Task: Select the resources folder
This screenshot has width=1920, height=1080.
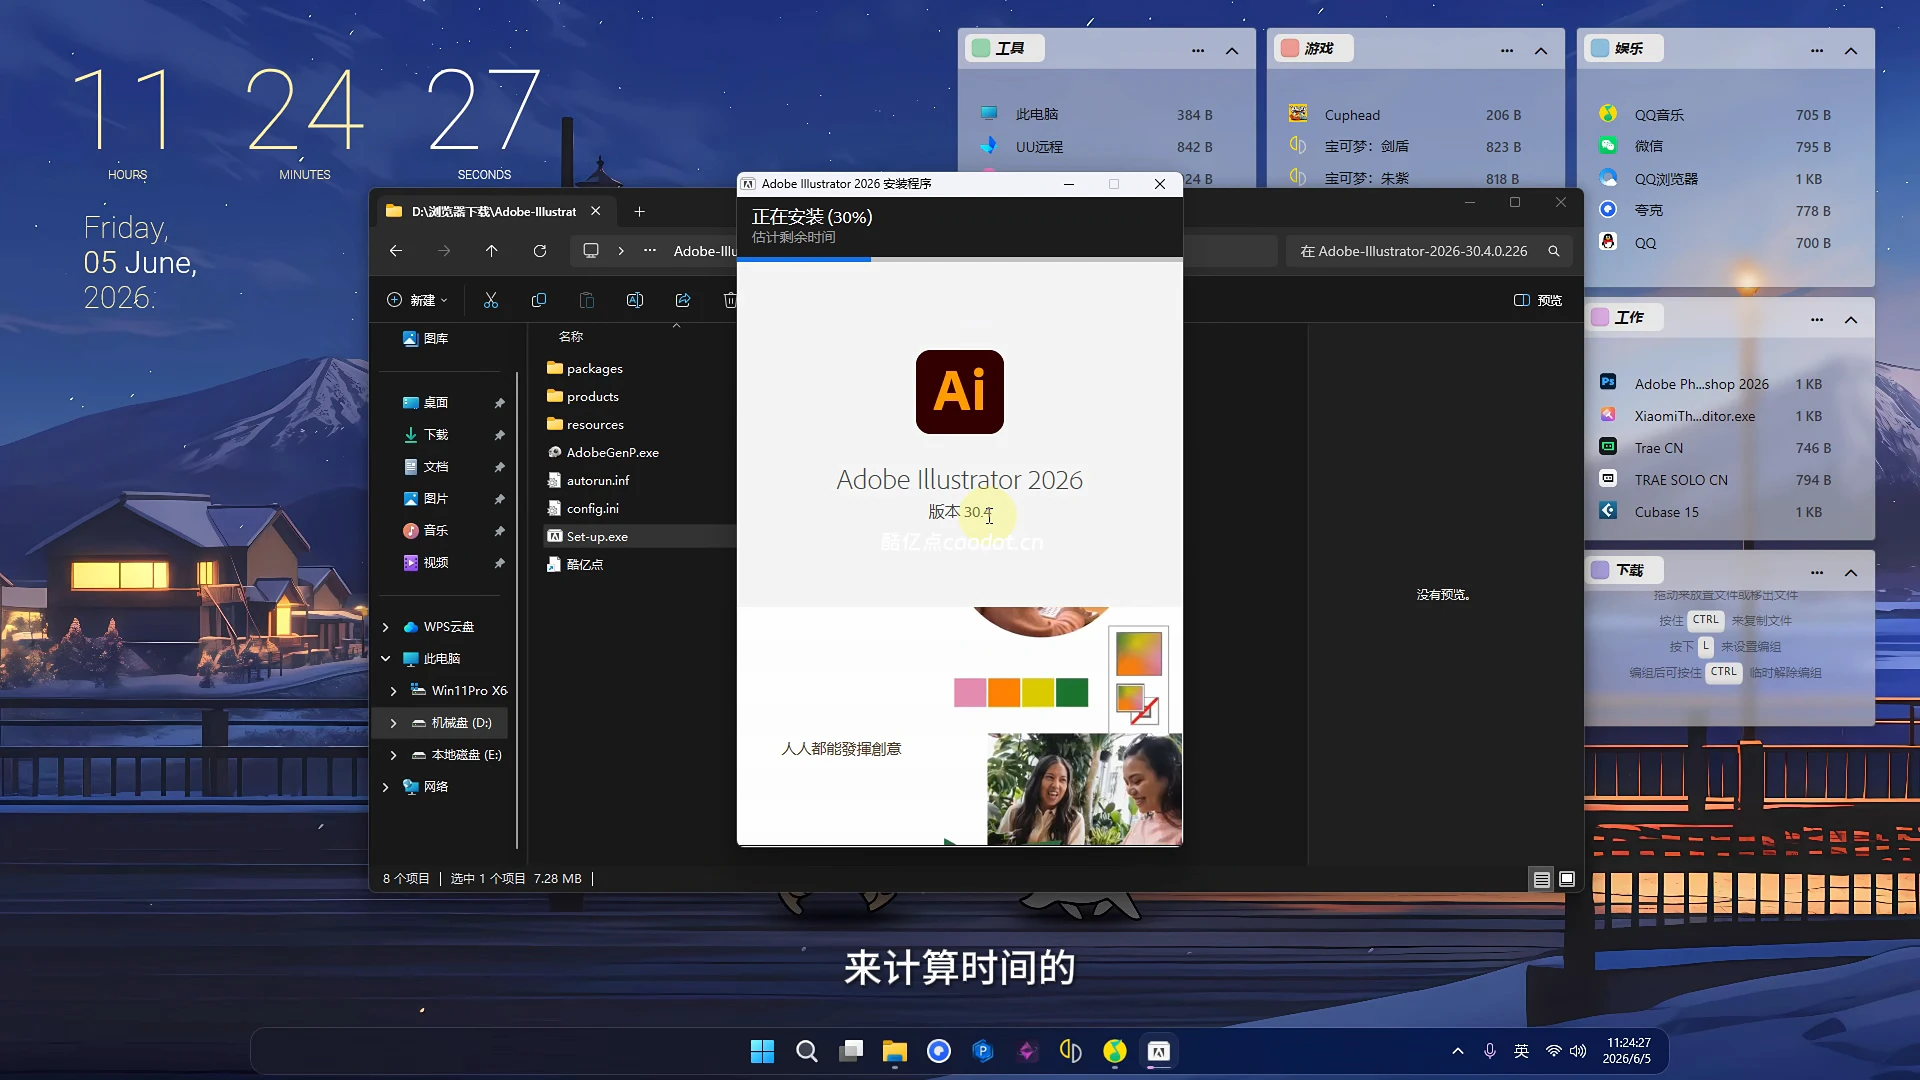Action: pyautogui.click(x=595, y=425)
